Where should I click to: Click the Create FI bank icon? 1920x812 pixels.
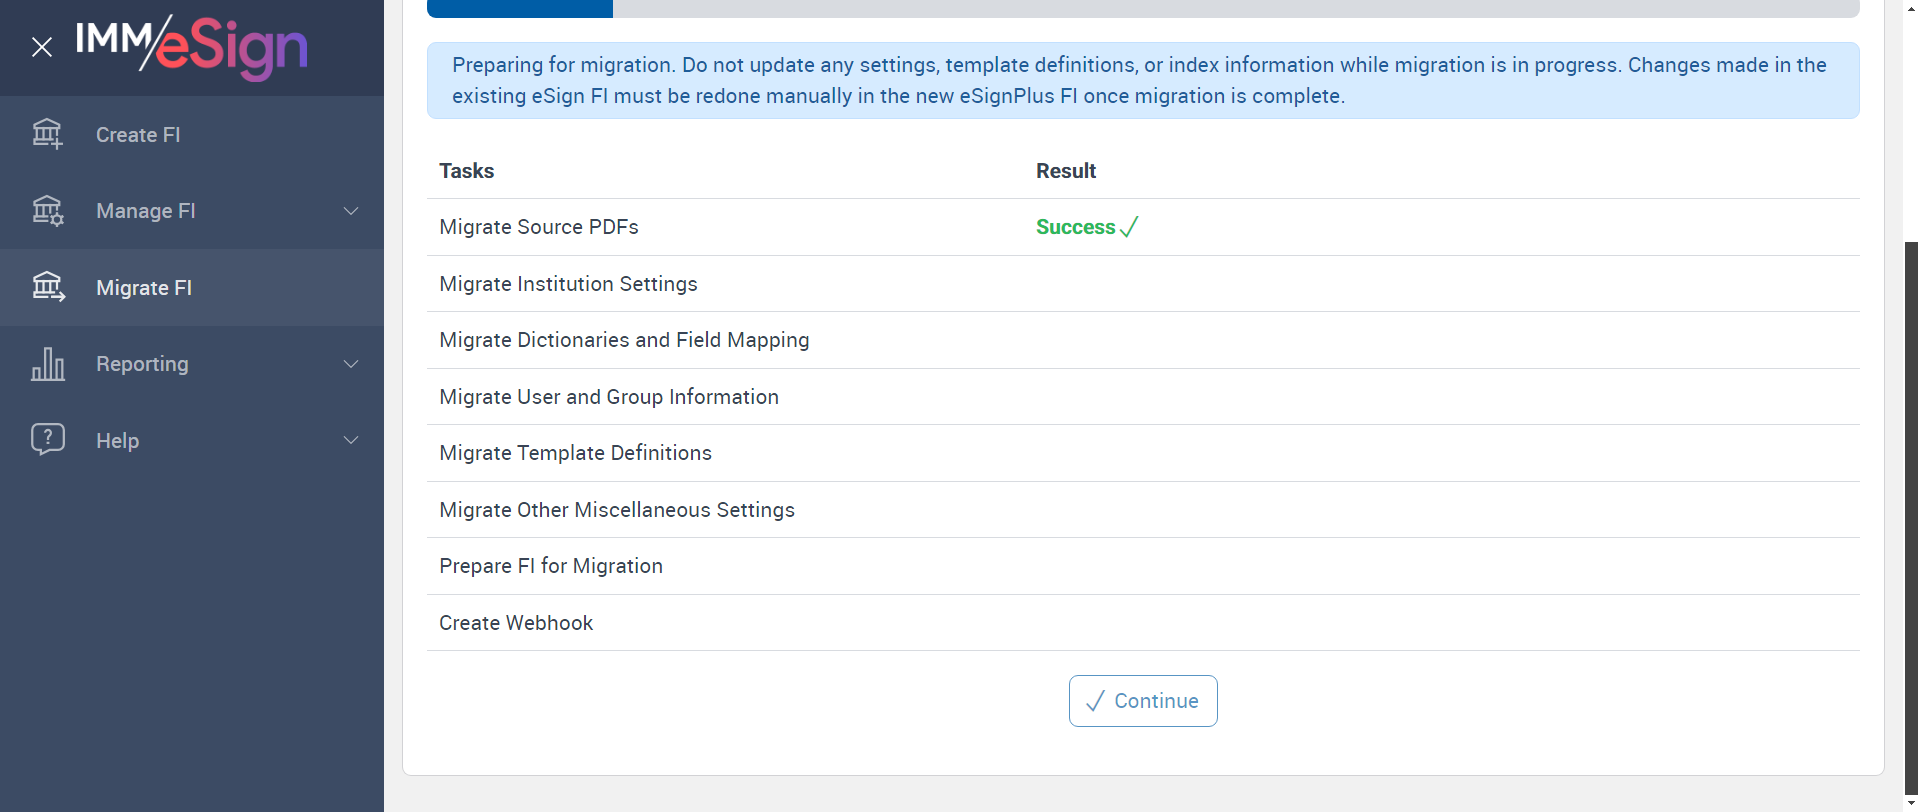coord(47,134)
